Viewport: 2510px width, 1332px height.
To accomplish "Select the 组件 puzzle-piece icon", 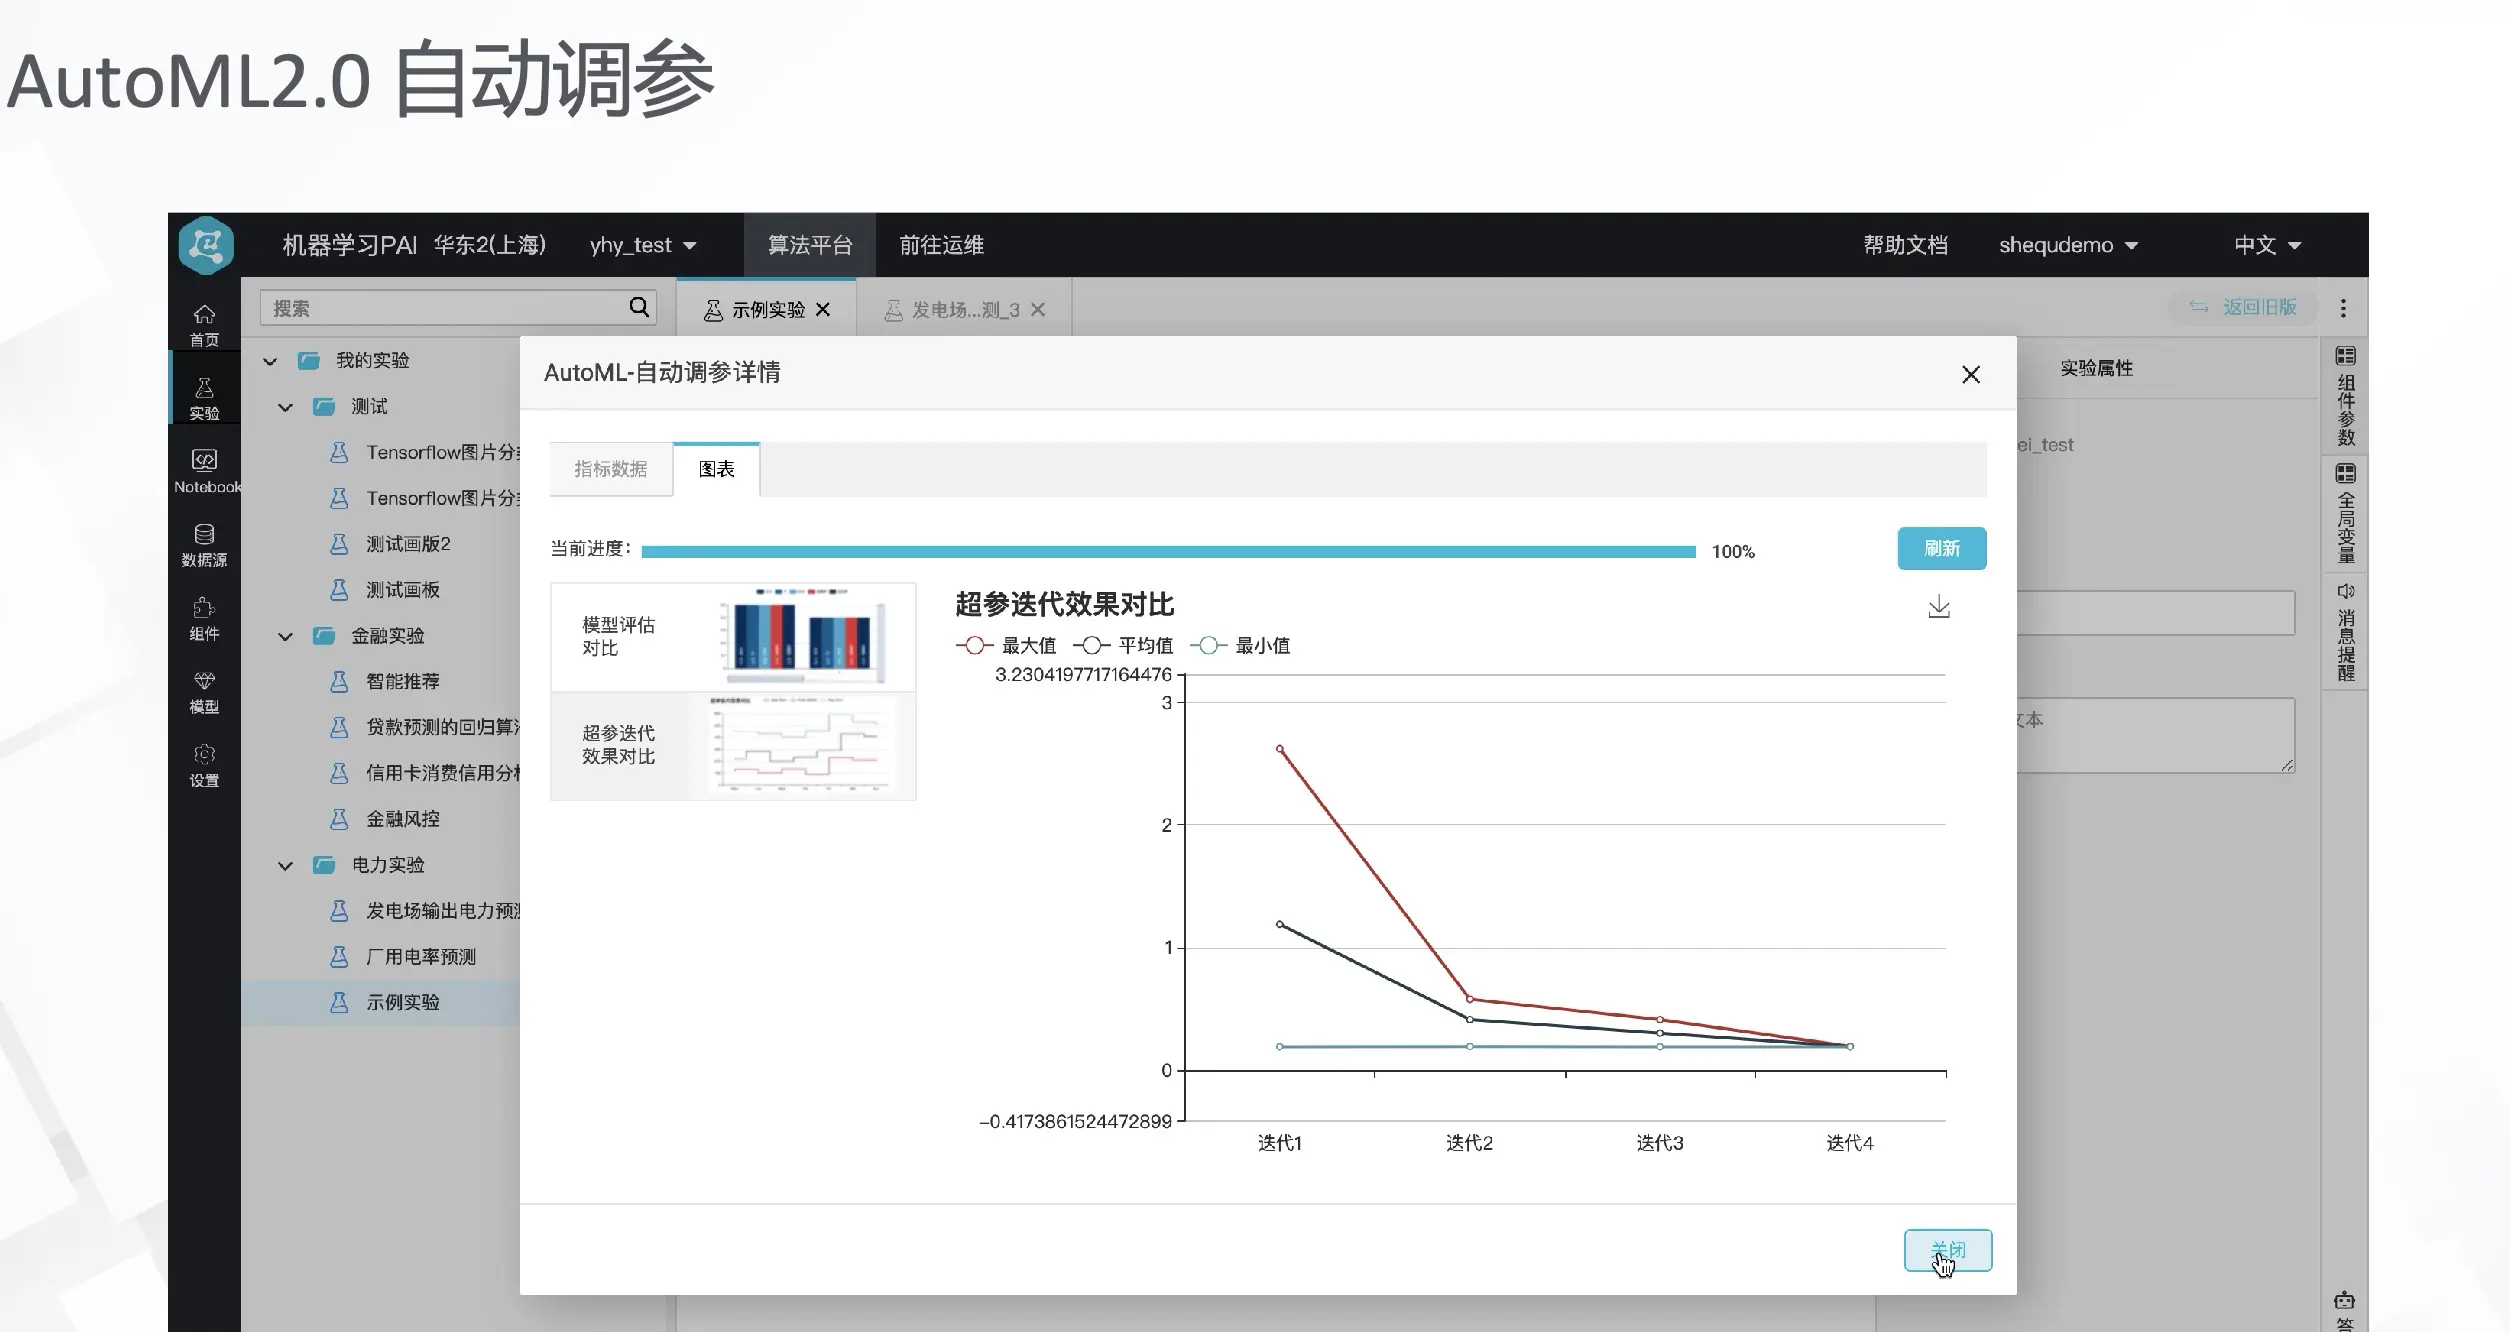I will (204, 615).
